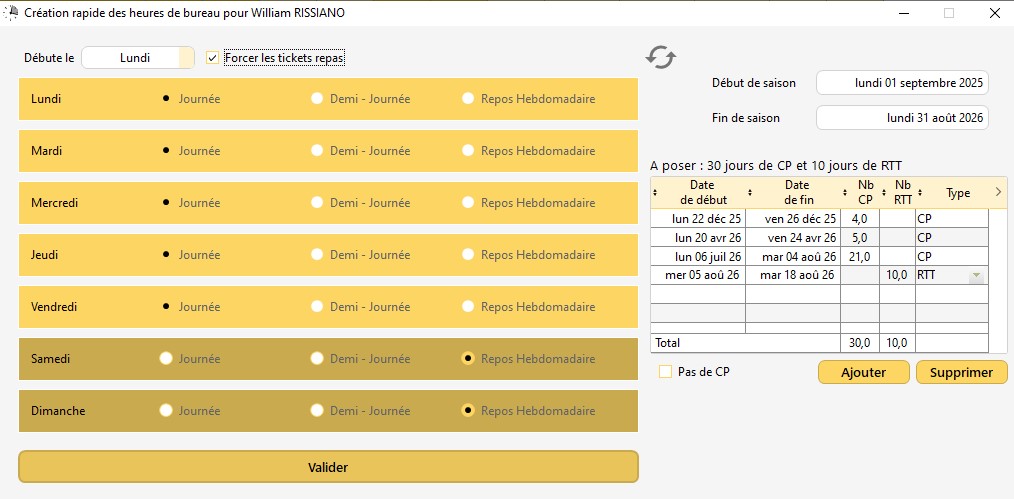This screenshot has height=499, width=1014.
Task: Click the sort arrows on Date de début column
Action: [x=655, y=192]
